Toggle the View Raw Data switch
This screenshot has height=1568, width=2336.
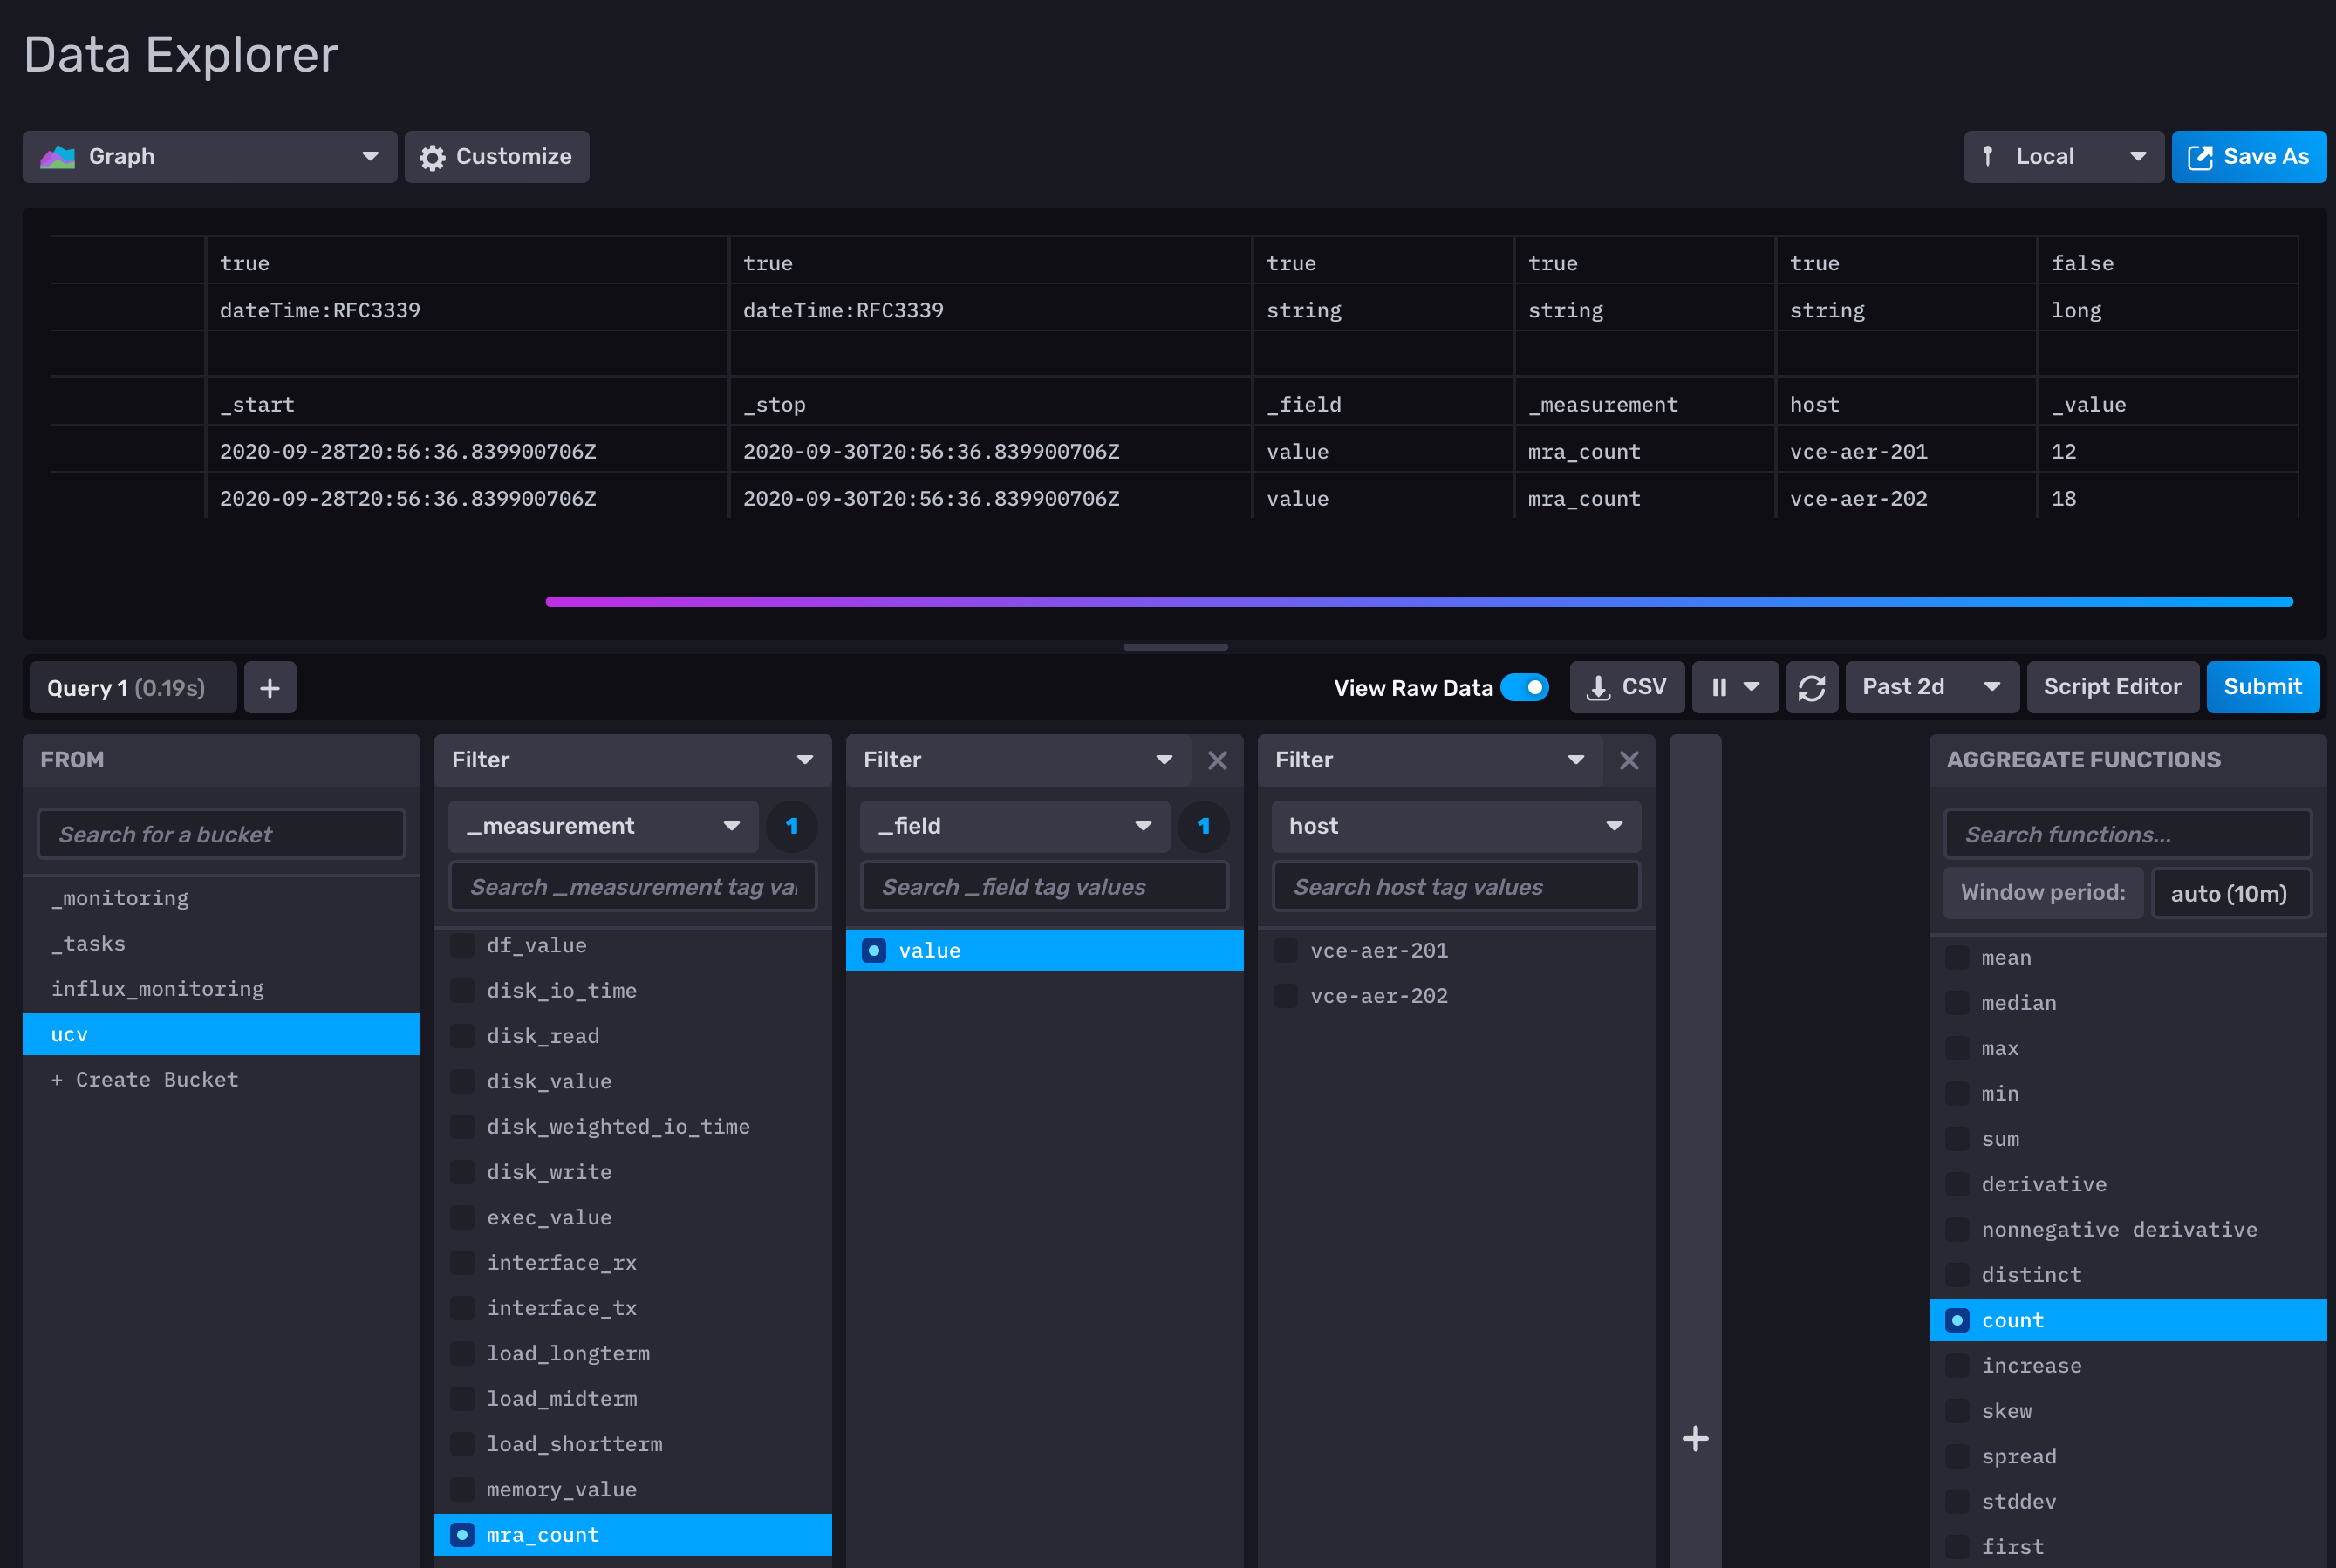[x=1525, y=687]
